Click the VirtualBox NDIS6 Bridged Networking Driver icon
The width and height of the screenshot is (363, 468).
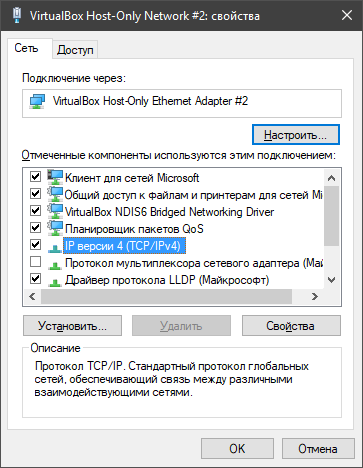(55, 211)
